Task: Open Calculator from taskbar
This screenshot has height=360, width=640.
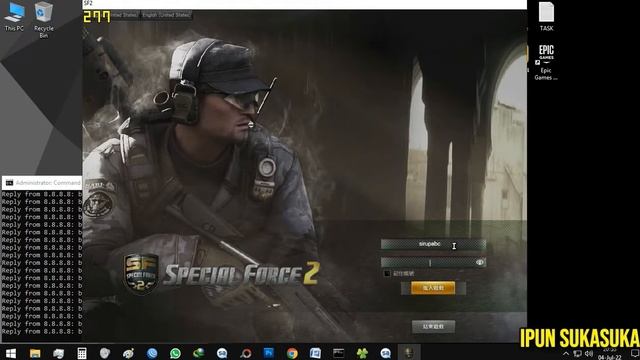Action: (82, 353)
